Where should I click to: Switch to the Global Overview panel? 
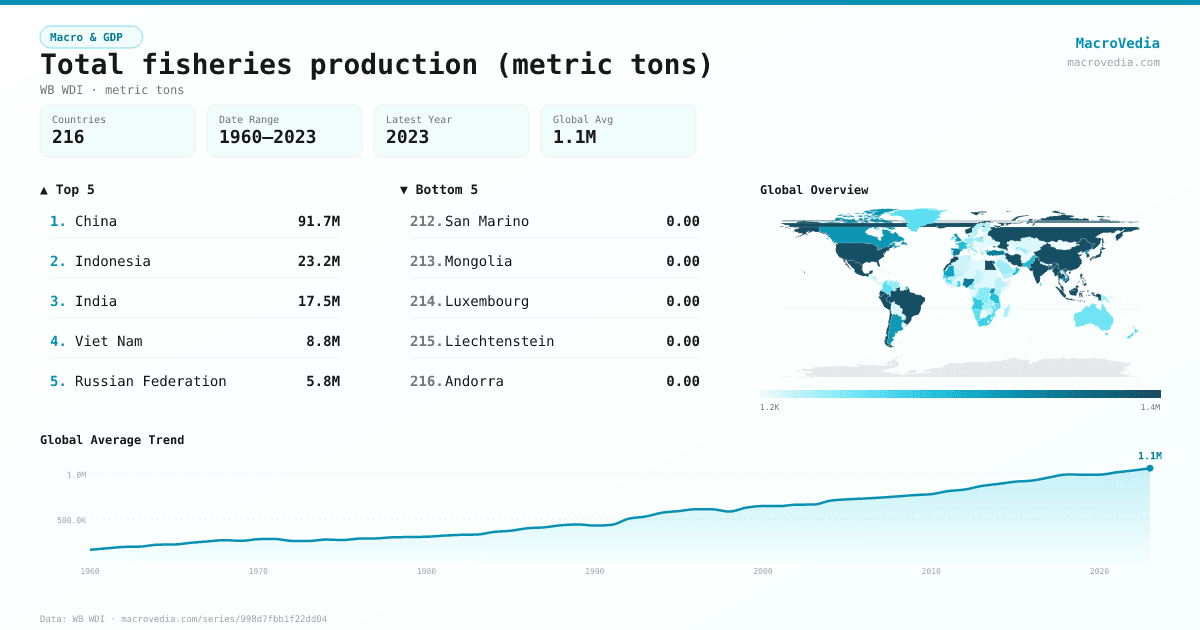point(814,189)
